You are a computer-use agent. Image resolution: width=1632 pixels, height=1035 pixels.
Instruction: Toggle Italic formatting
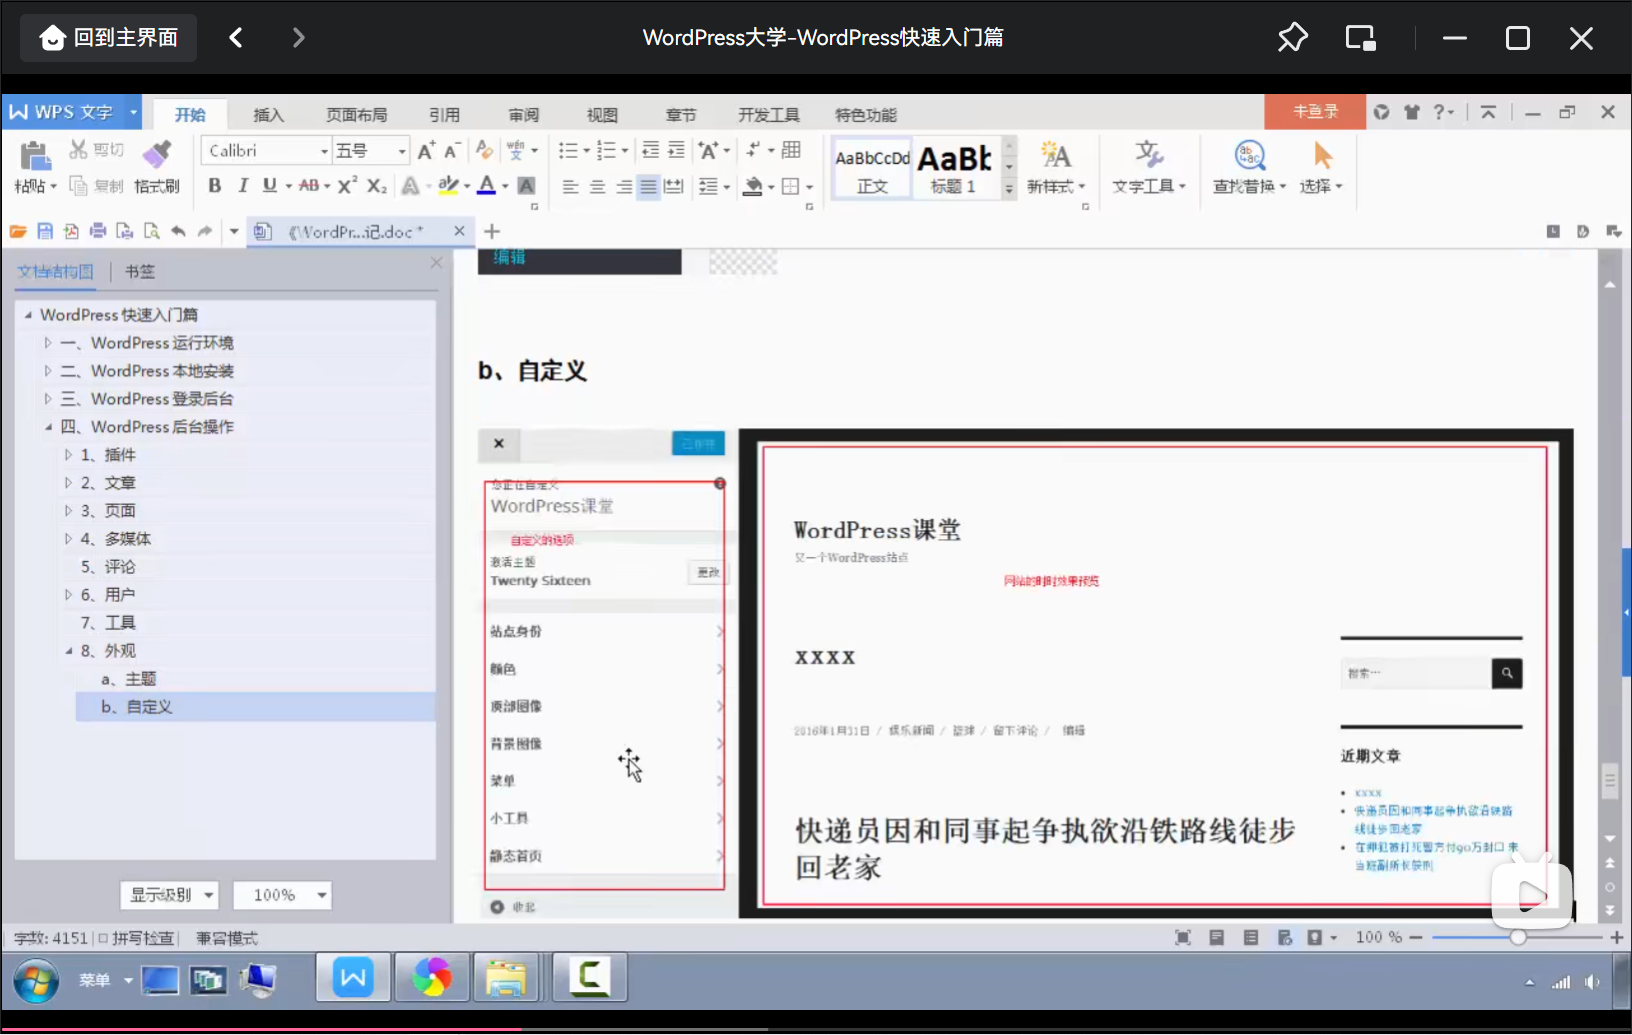tap(242, 186)
